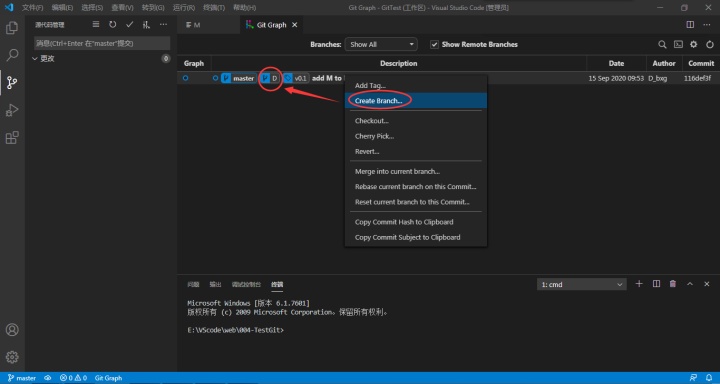Click the publish cloud icon in status bar
Screen dimensions: 720x384
click(x=48, y=378)
